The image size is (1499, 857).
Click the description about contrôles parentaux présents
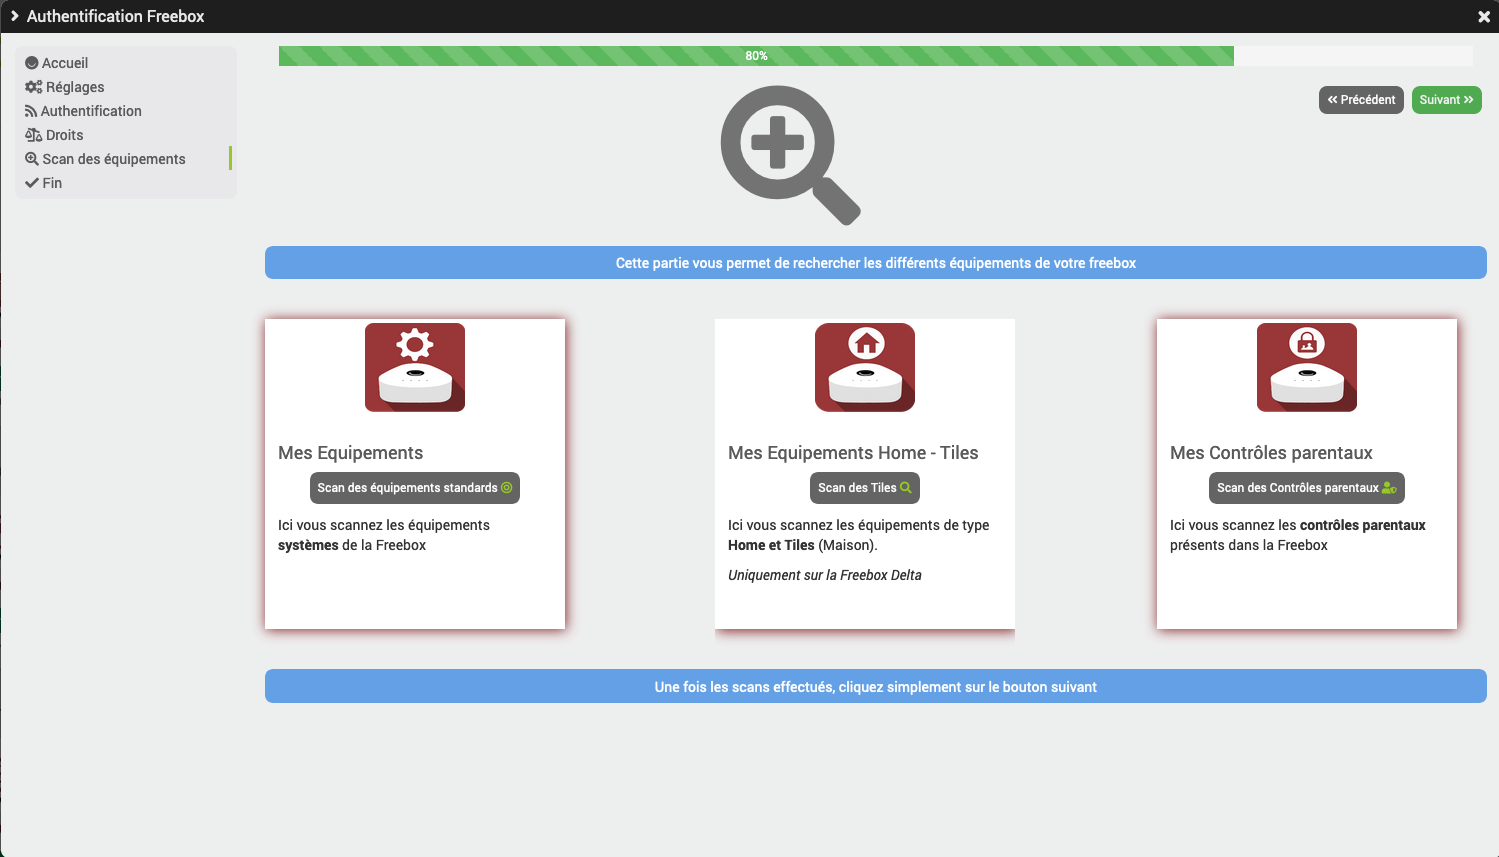1298,535
